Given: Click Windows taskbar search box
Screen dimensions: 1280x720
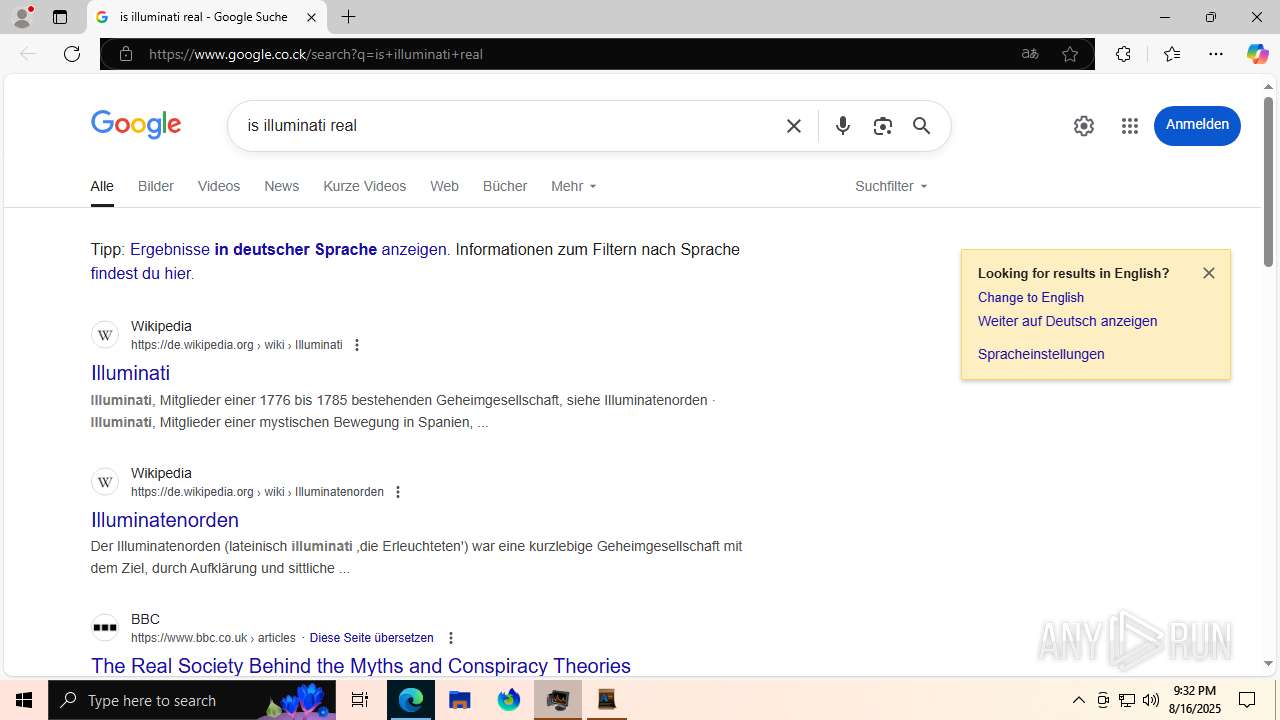Looking at the screenshot, I should 192,700.
